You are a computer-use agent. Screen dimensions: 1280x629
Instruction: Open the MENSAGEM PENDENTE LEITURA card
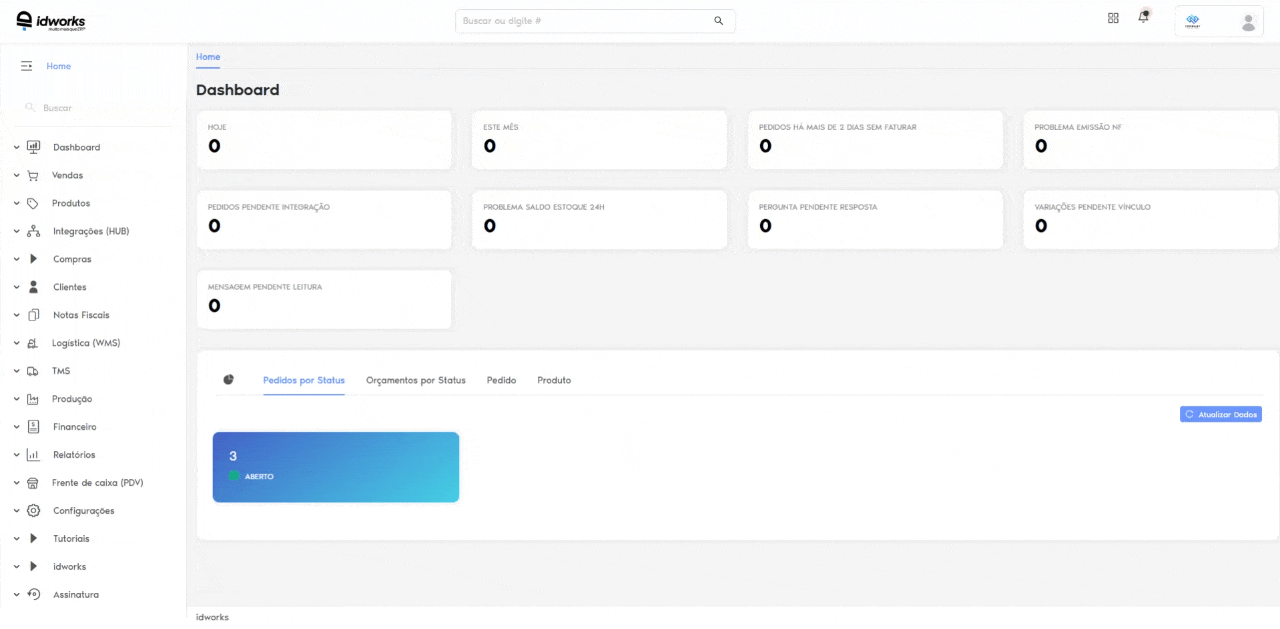click(323, 300)
